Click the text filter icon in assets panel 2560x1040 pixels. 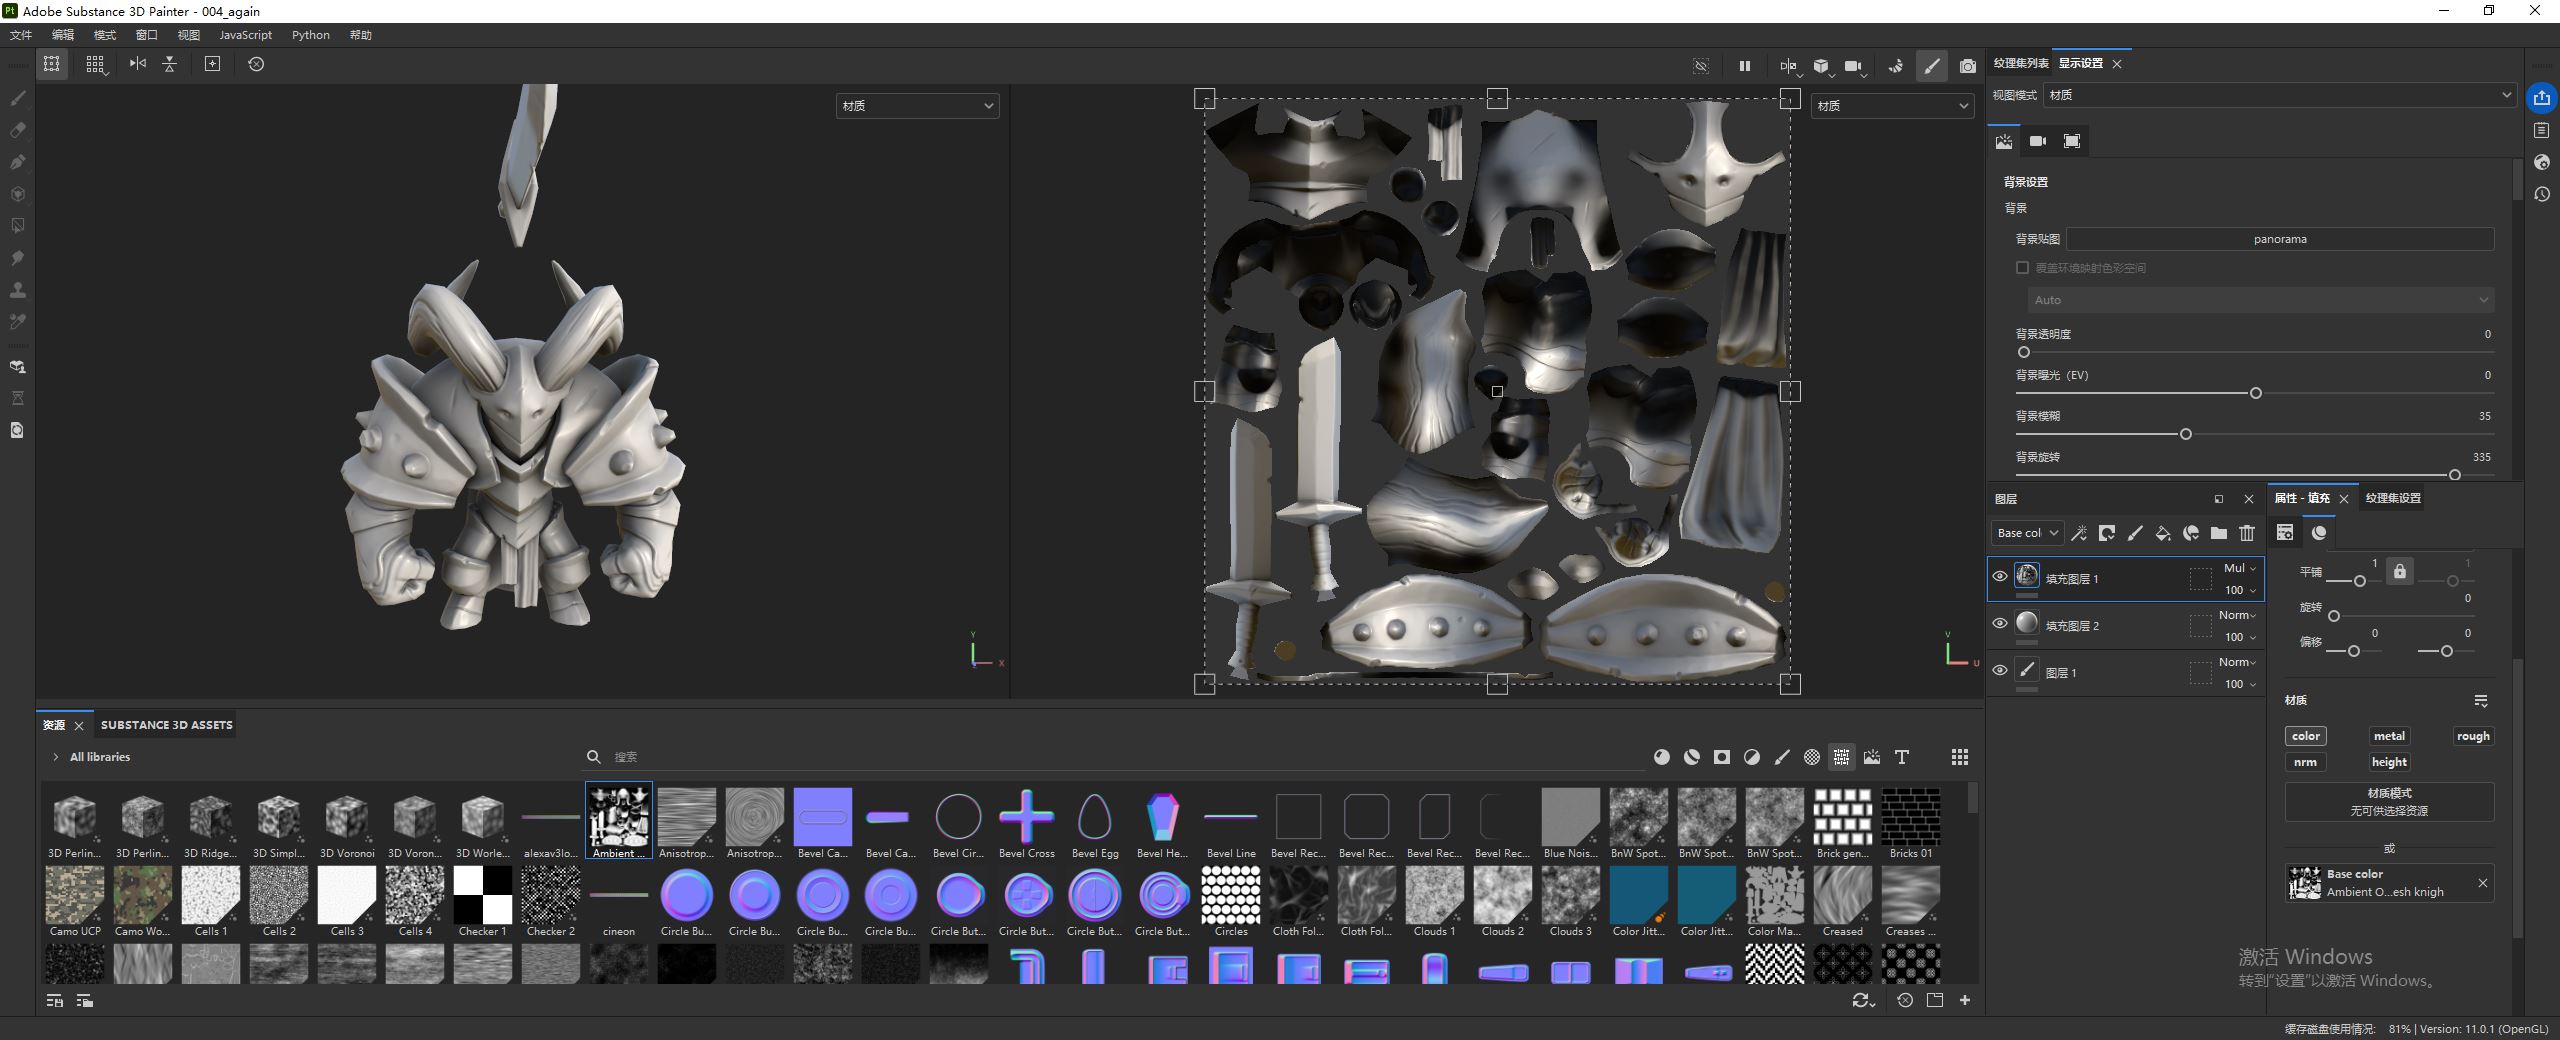click(1901, 757)
